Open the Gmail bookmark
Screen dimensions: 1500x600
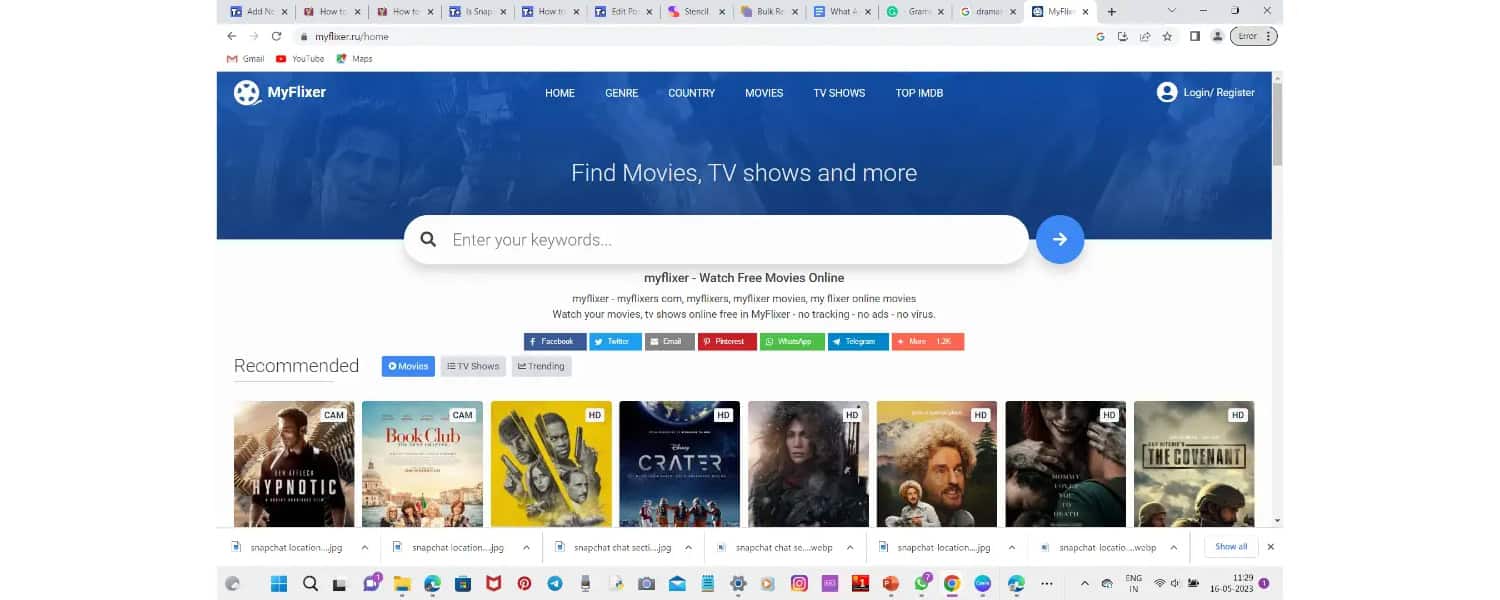pyautogui.click(x=246, y=59)
